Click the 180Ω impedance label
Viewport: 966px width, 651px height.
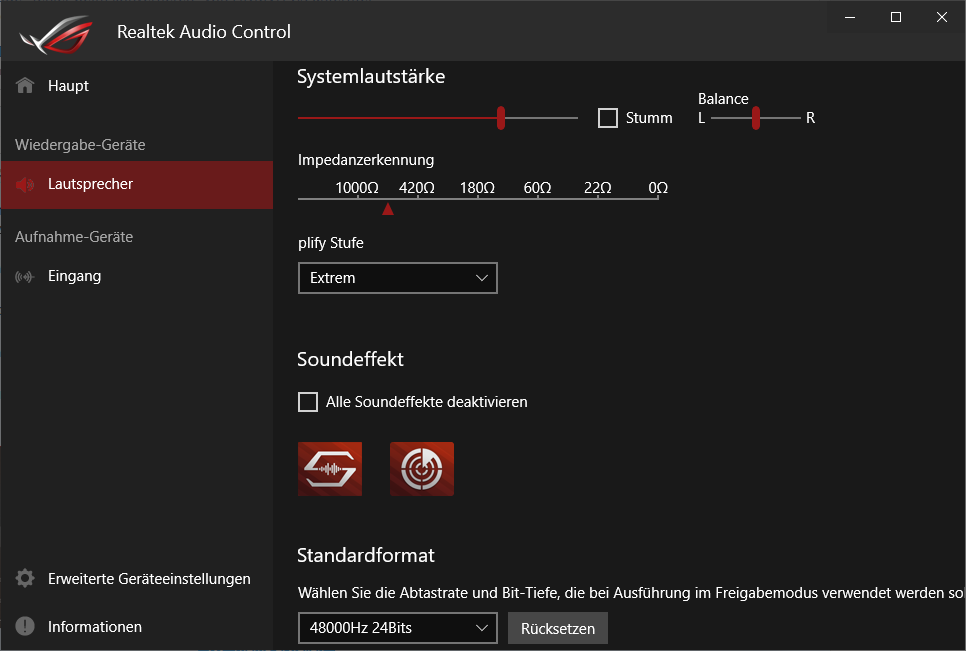(x=477, y=188)
